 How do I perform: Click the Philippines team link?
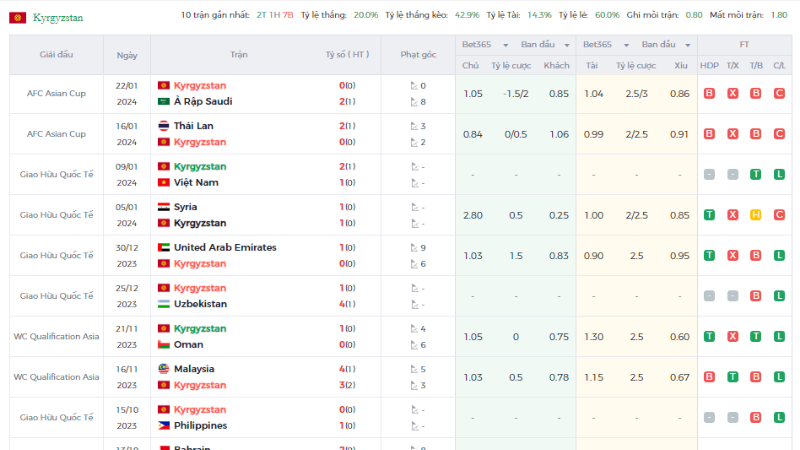tap(201, 426)
